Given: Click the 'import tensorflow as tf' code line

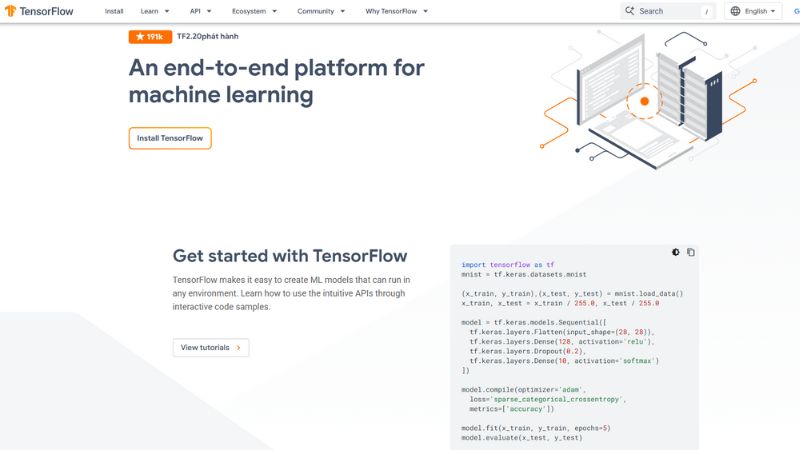Looking at the screenshot, I should (x=508, y=265).
